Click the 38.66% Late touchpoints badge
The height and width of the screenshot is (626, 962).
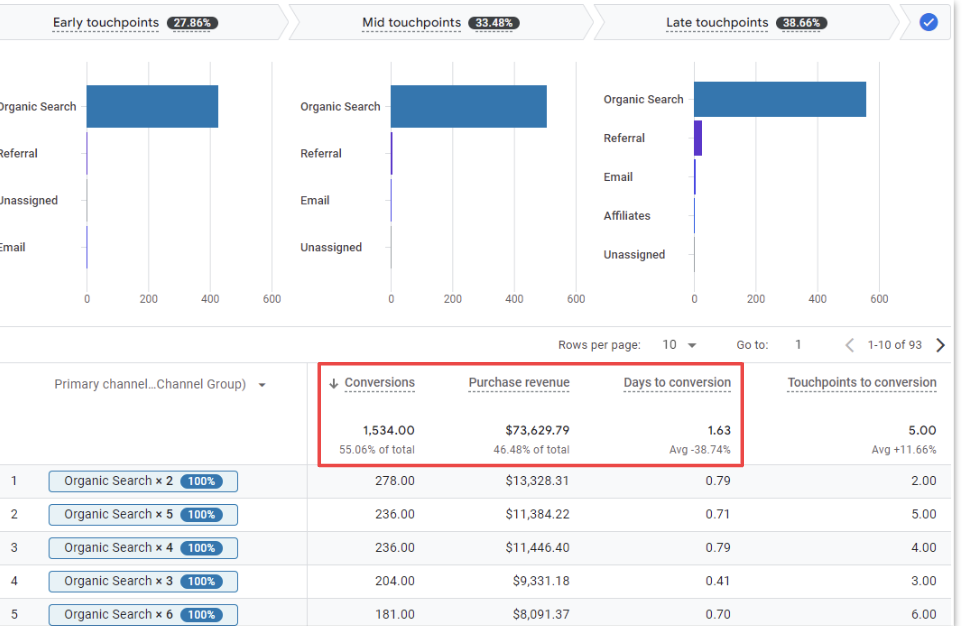[x=801, y=23]
